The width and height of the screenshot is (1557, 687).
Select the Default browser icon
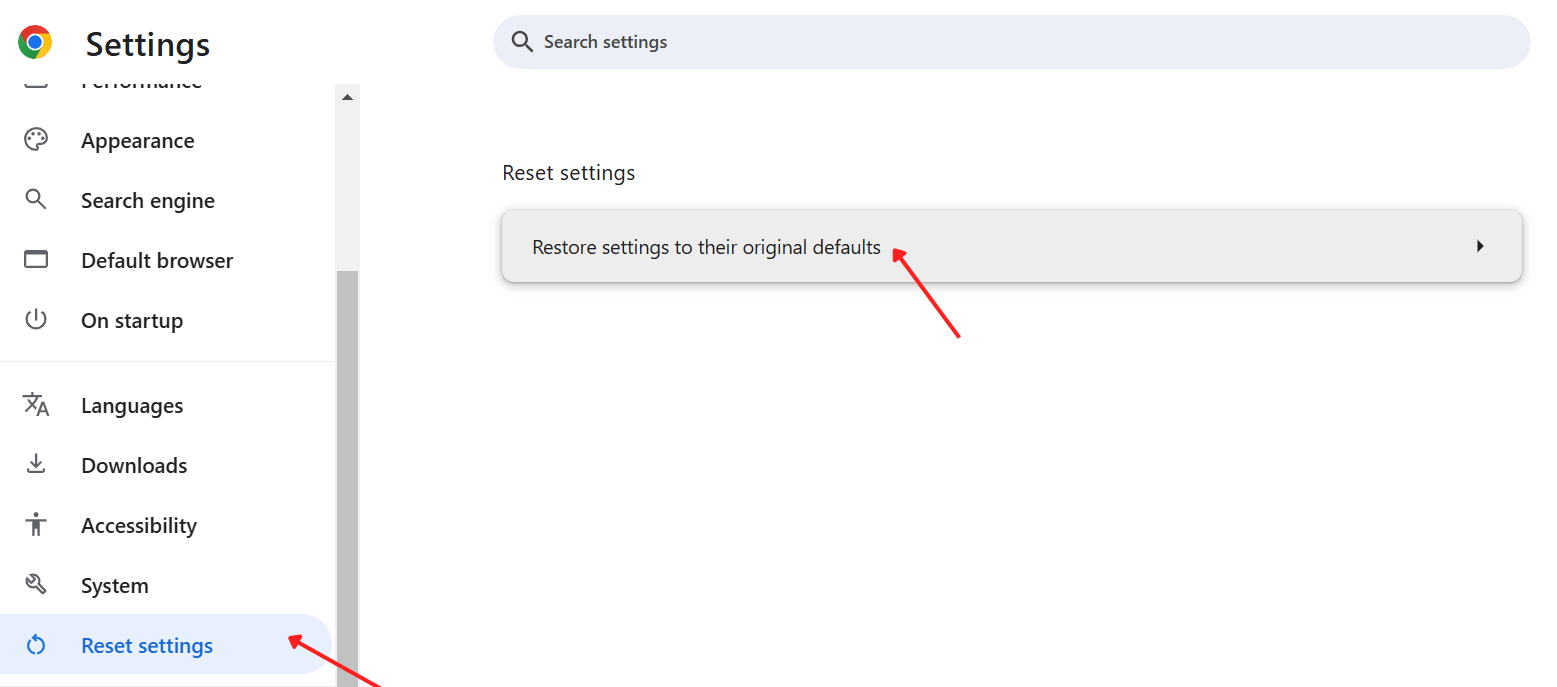36,260
